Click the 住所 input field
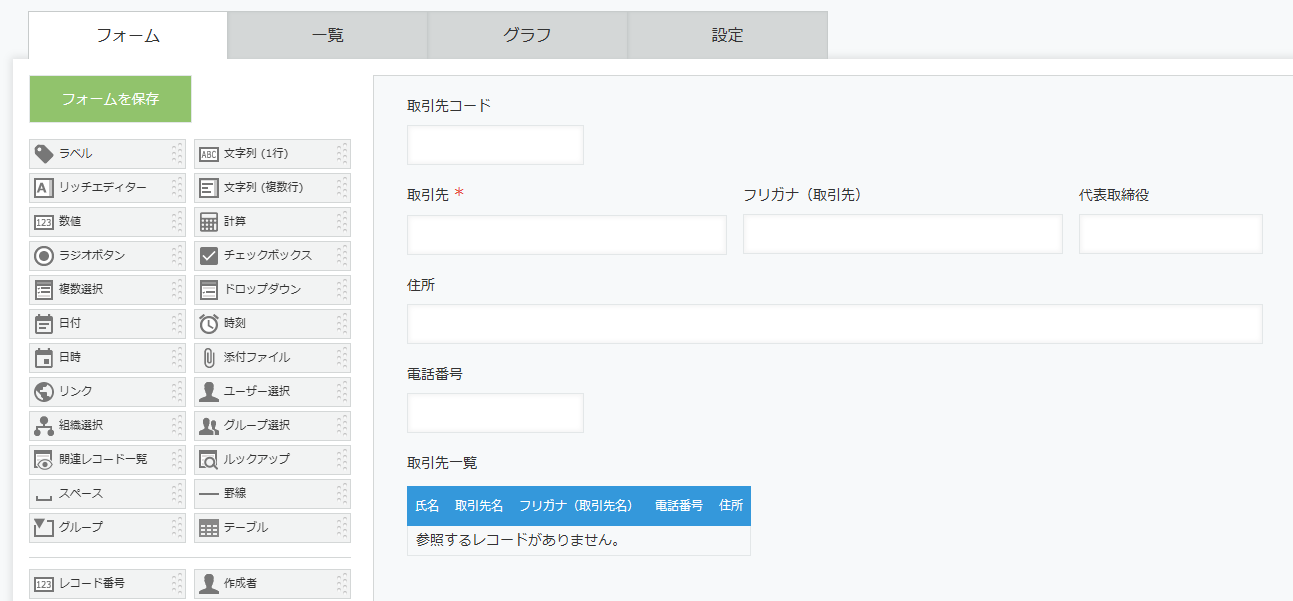 pyautogui.click(x=834, y=324)
